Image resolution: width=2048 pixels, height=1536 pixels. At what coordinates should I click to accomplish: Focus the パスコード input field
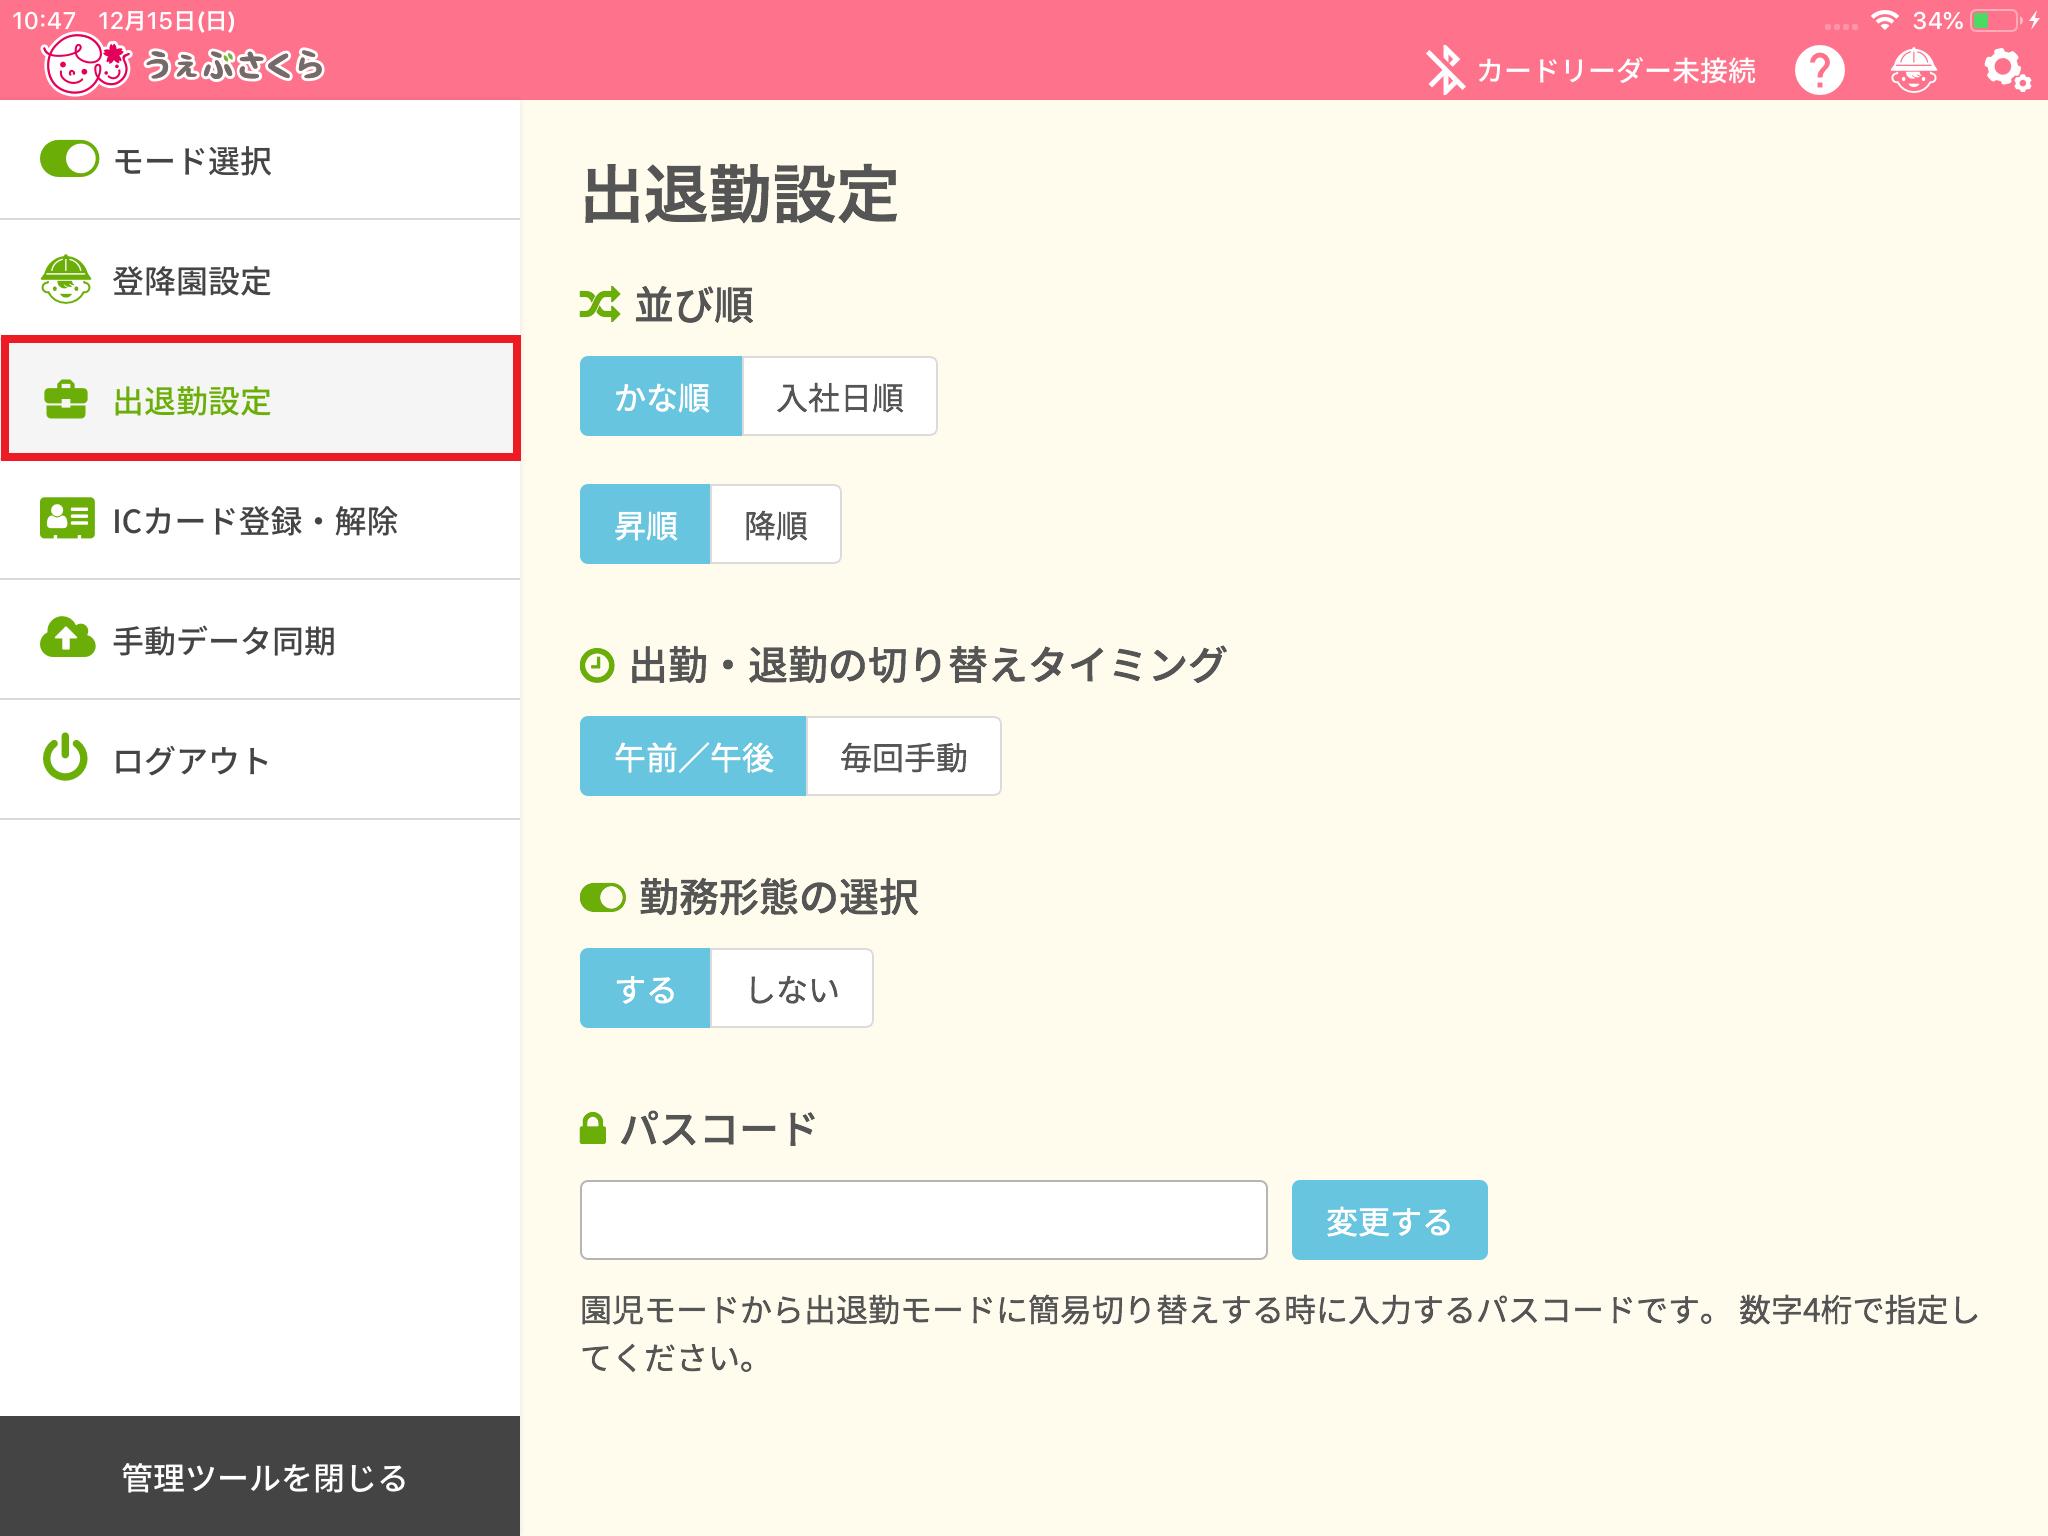924,1220
